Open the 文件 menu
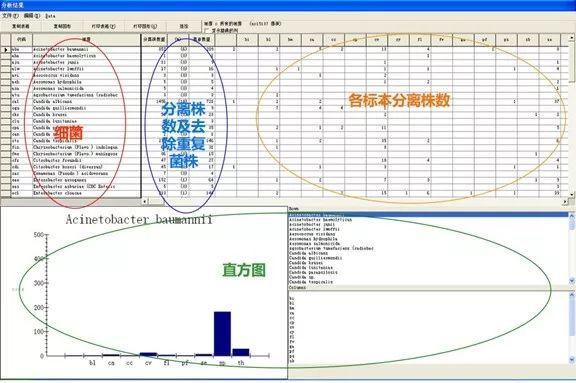This screenshot has width=576, height=383. (10, 16)
